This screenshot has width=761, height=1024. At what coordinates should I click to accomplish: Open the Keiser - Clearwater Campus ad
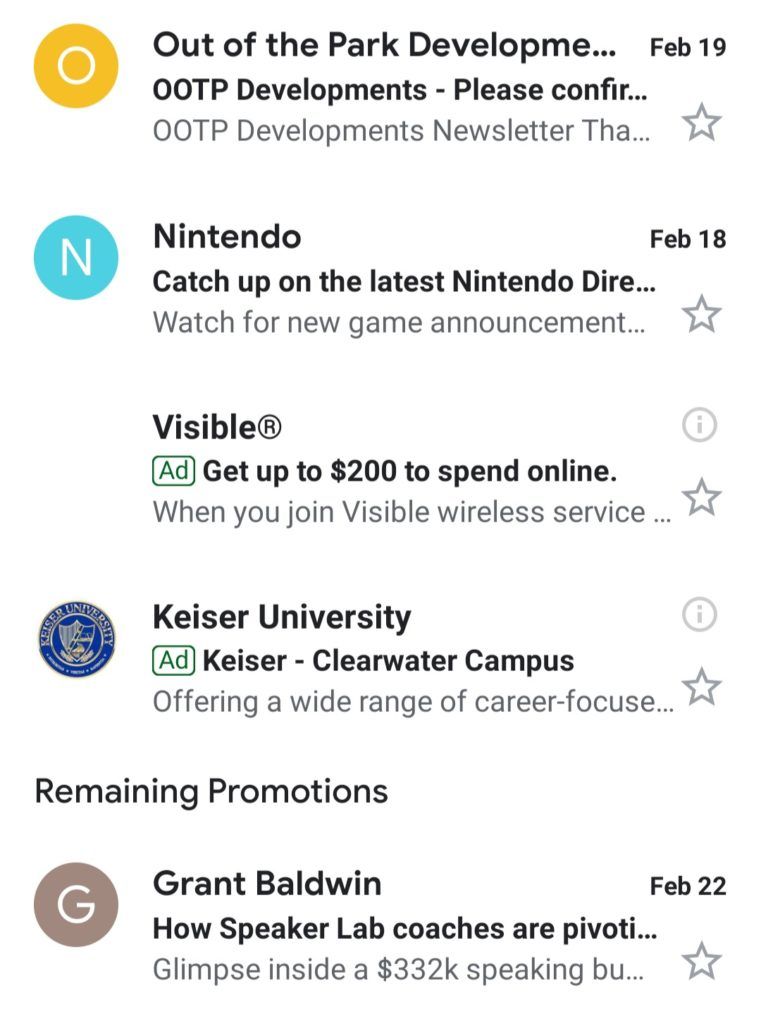point(388,661)
